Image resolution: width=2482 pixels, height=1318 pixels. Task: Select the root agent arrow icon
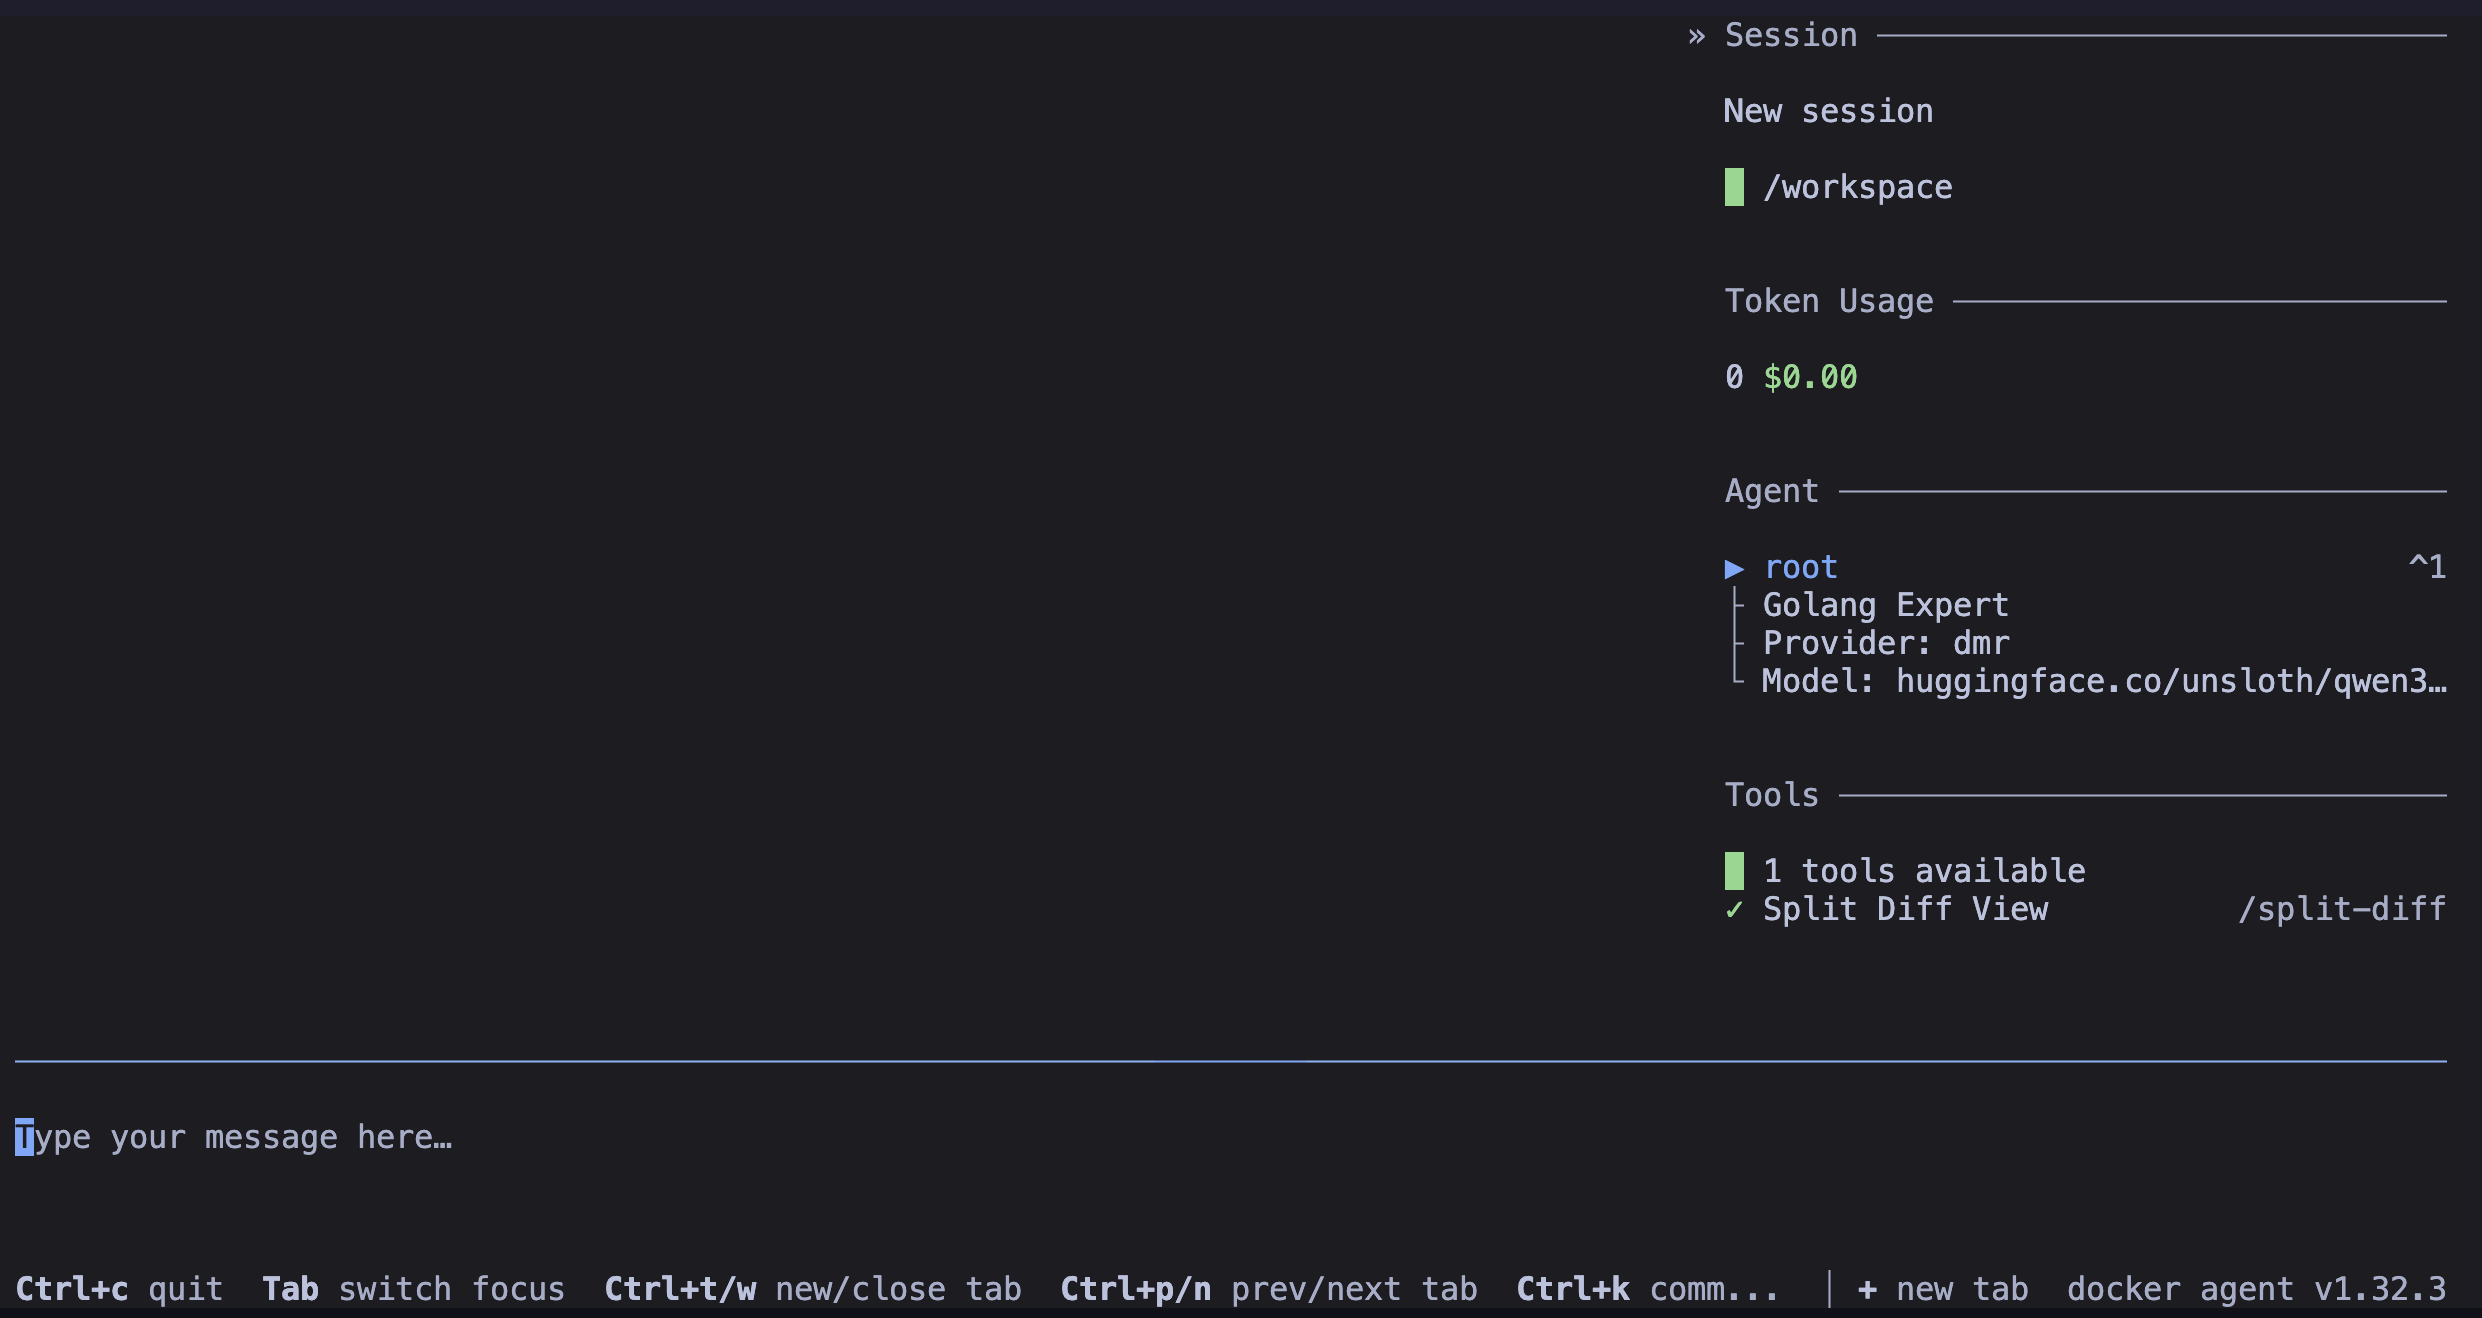pos(1734,568)
